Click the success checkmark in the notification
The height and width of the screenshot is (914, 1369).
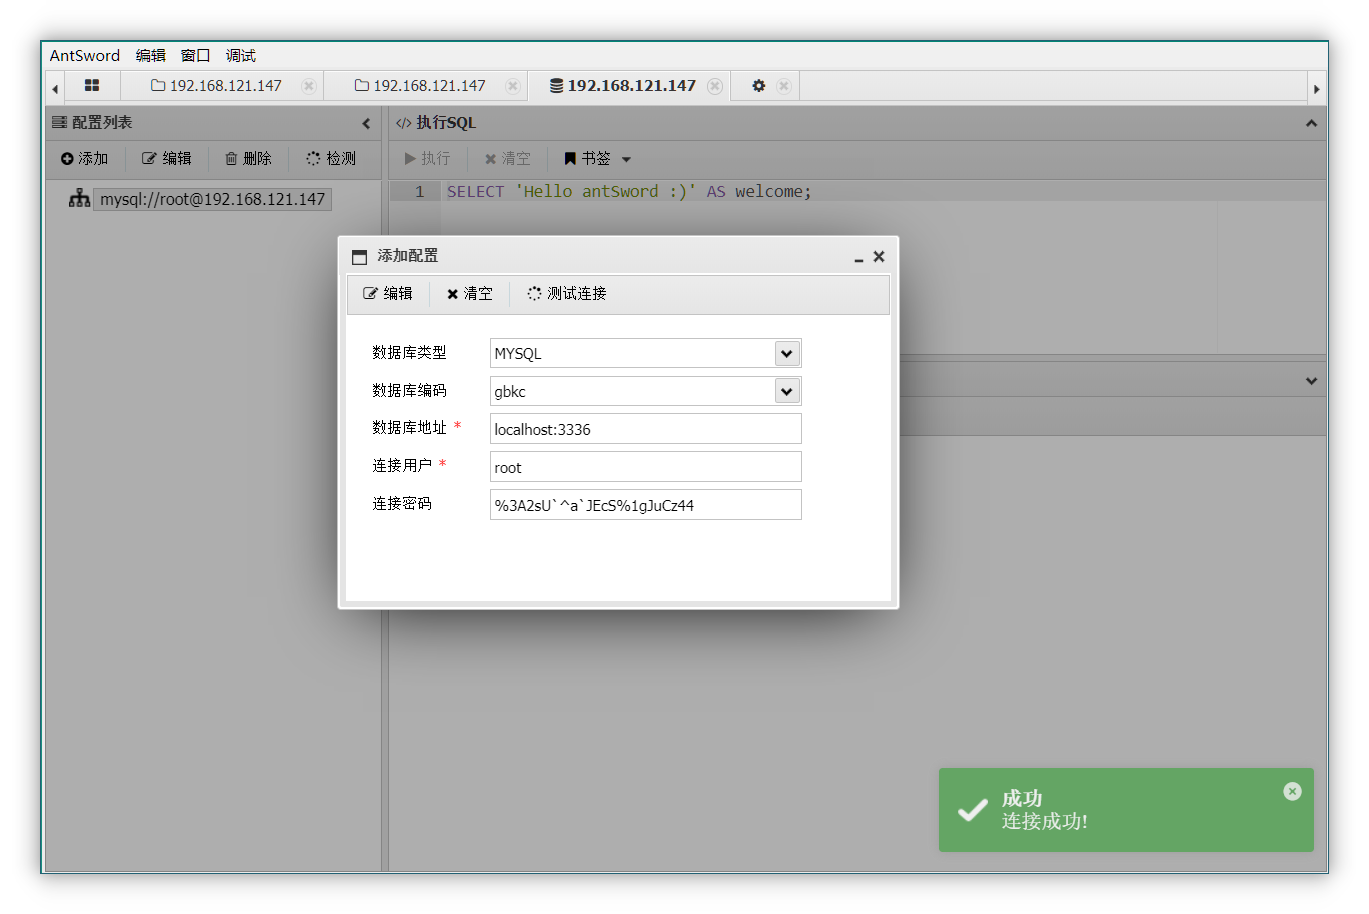[x=972, y=810]
